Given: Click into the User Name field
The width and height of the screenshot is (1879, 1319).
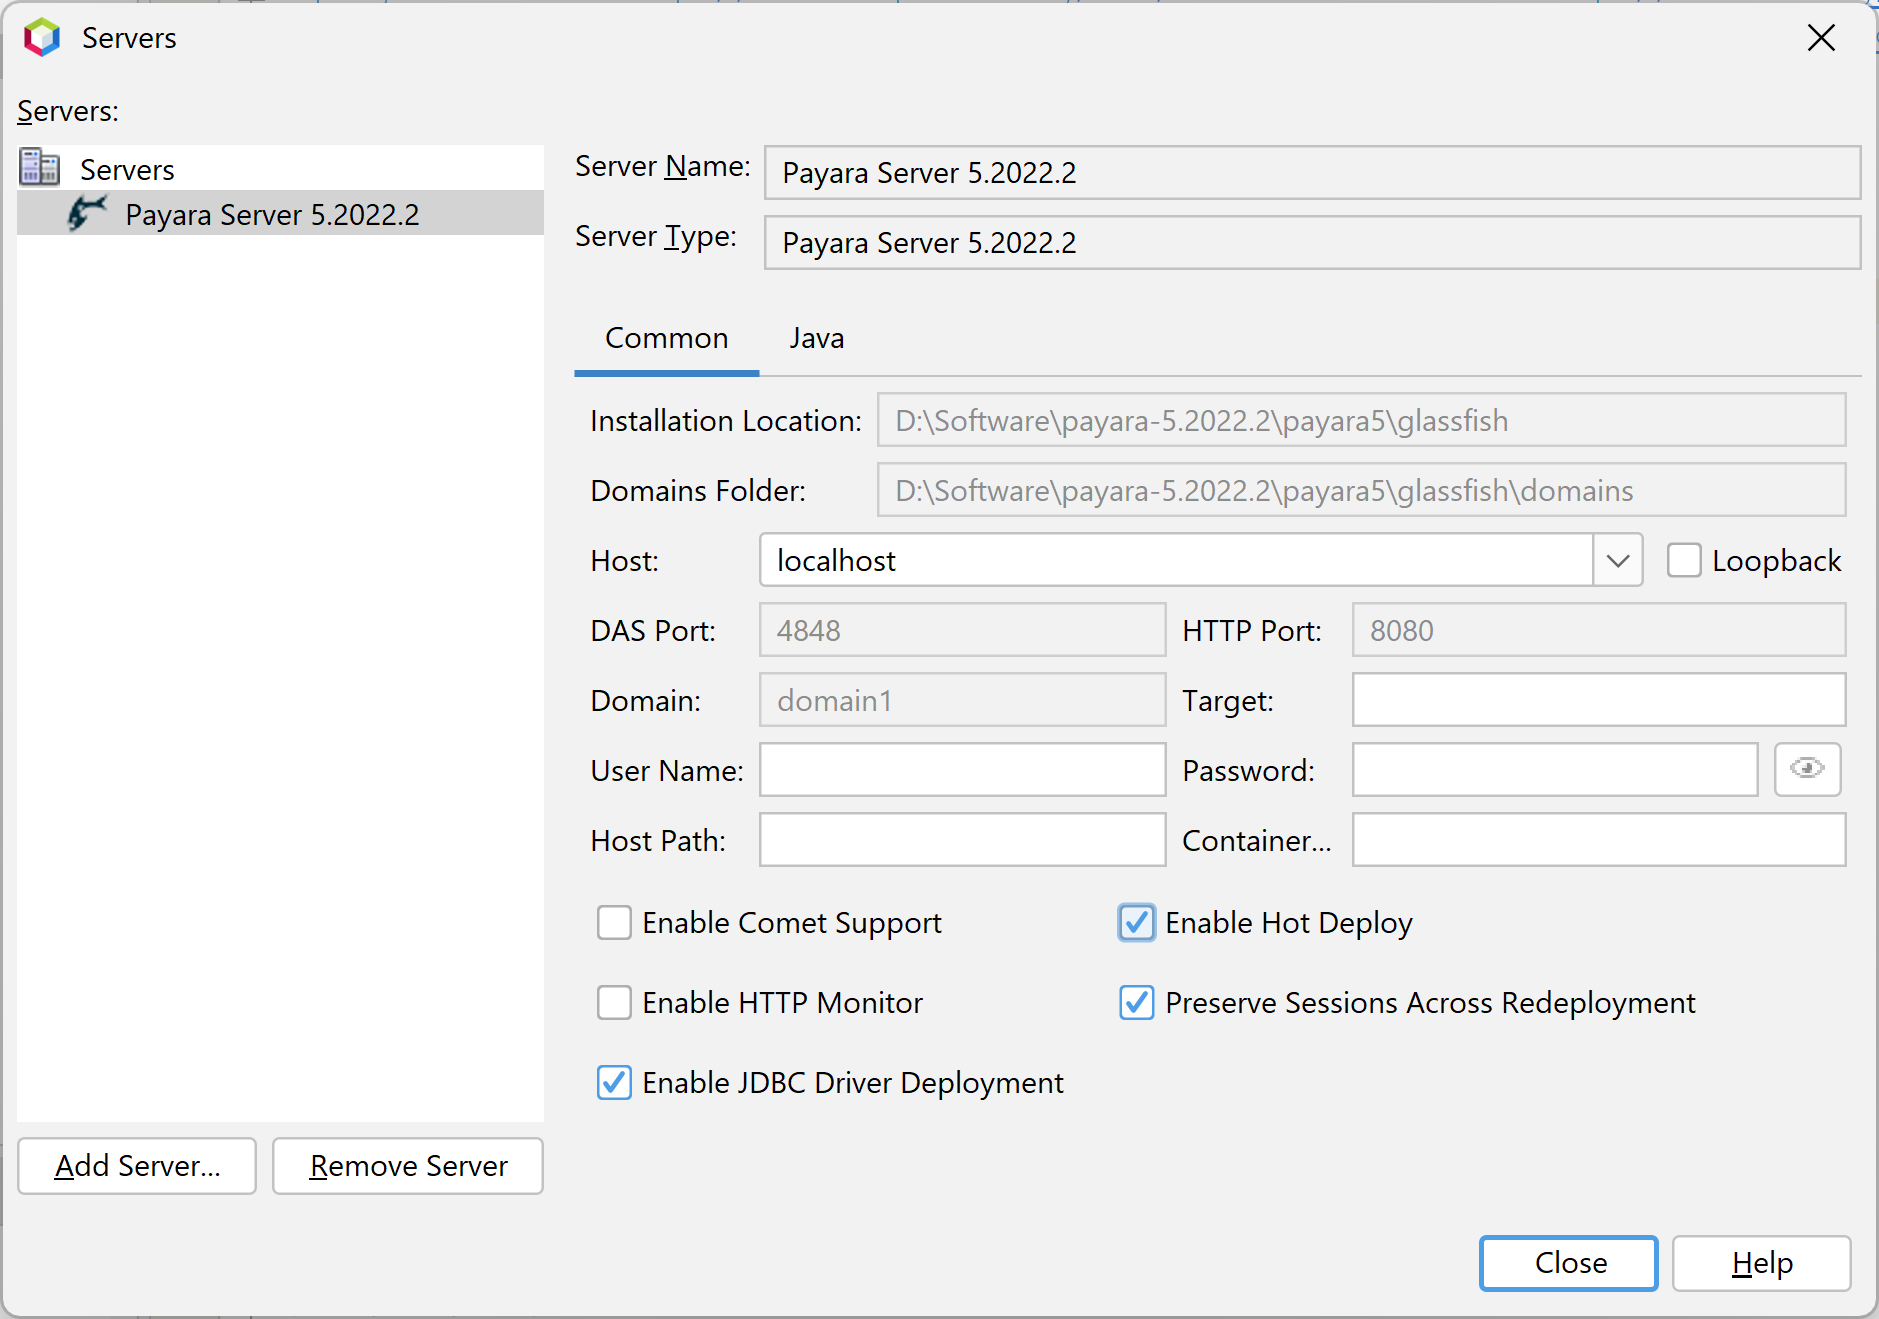Looking at the screenshot, I should [962, 770].
